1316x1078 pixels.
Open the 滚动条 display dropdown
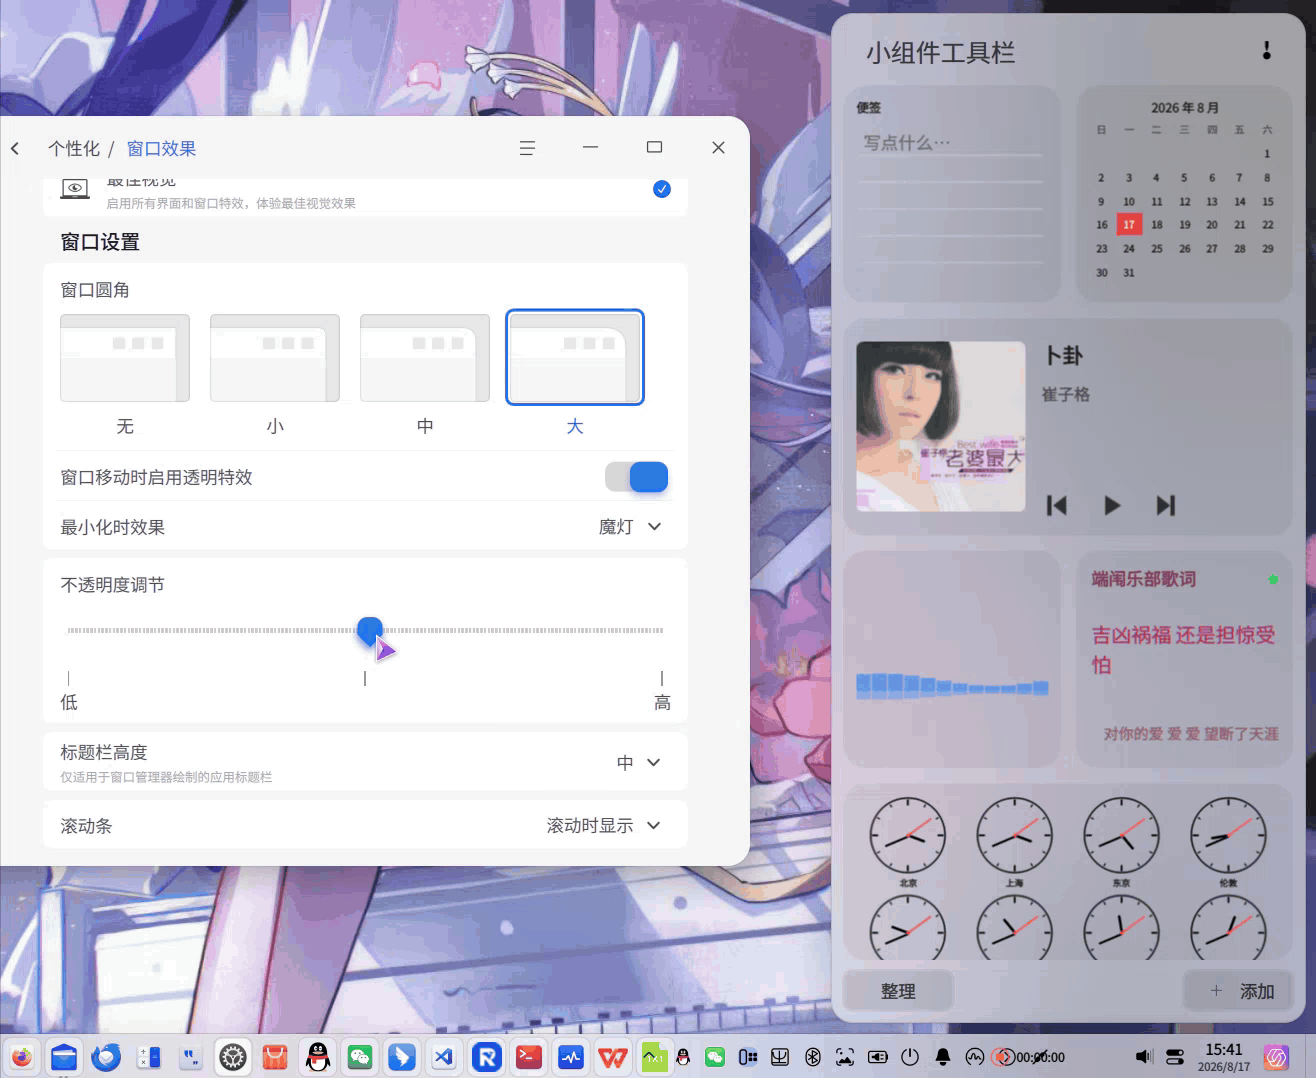pos(604,826)
